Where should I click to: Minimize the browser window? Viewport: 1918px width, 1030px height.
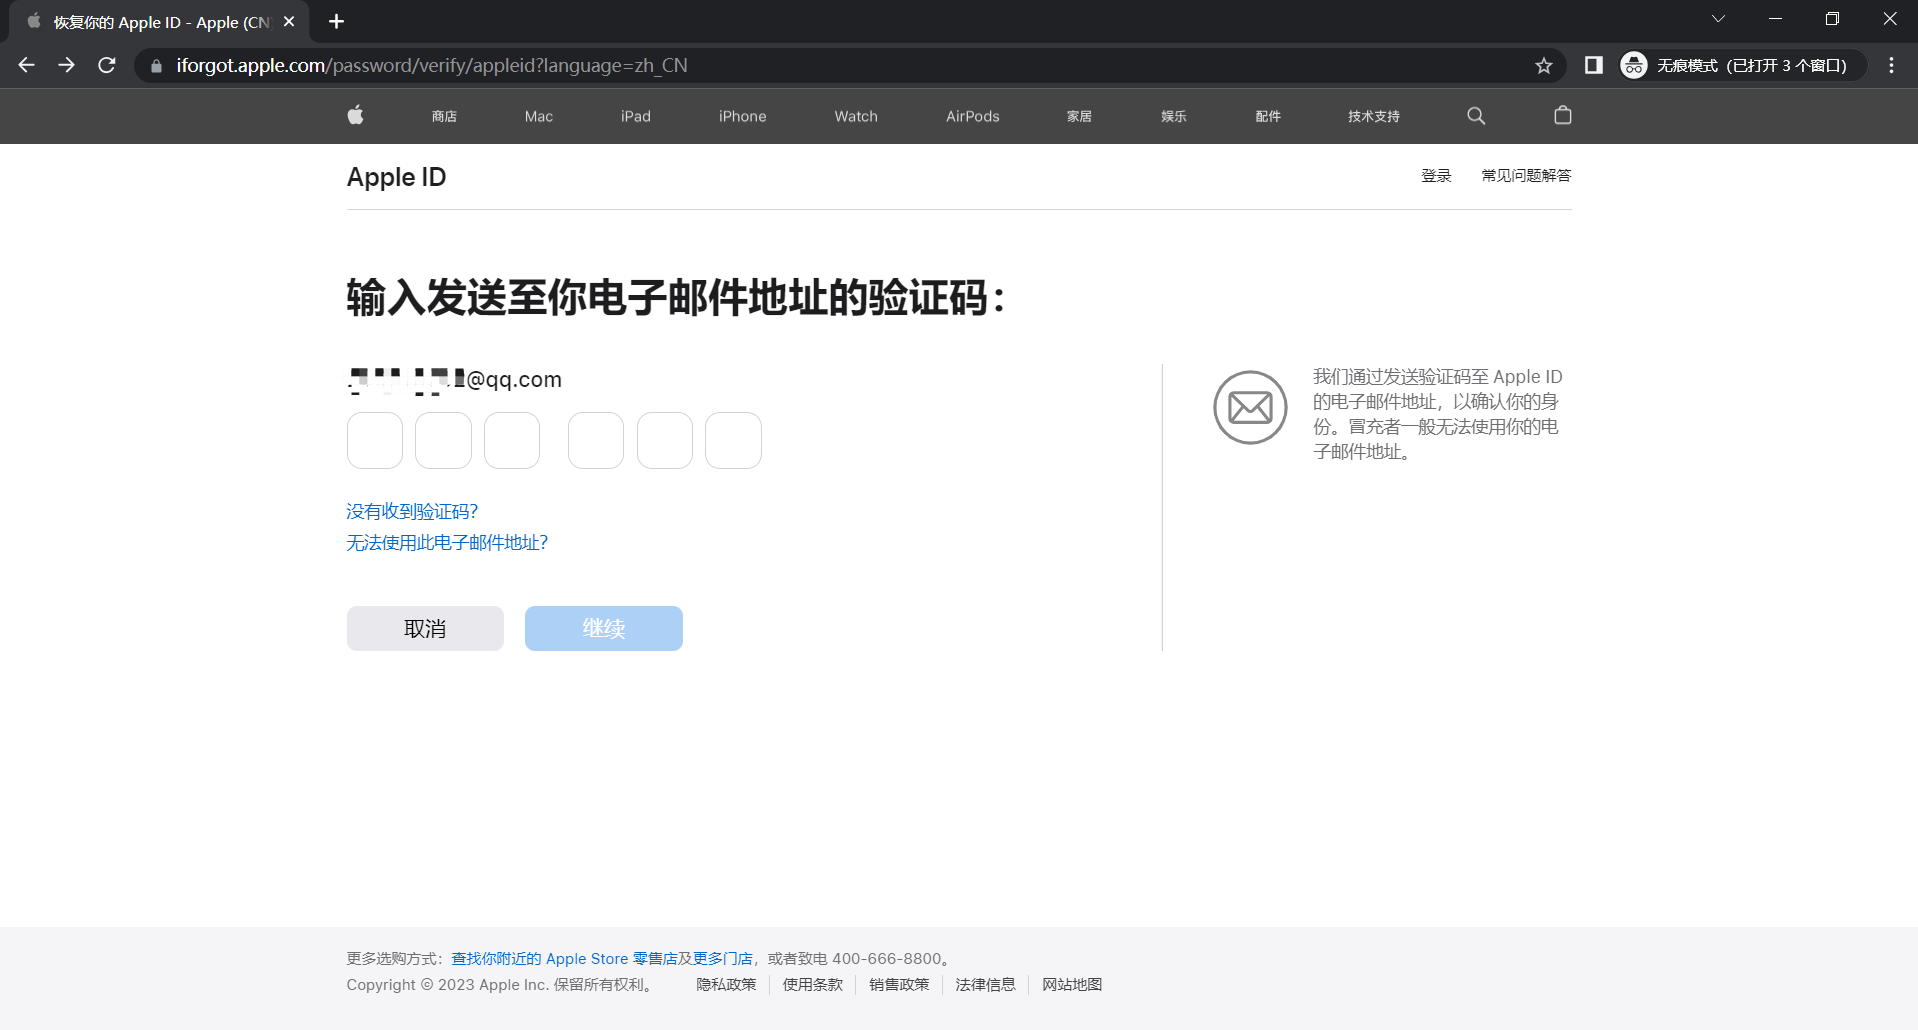pos(1775,19)
